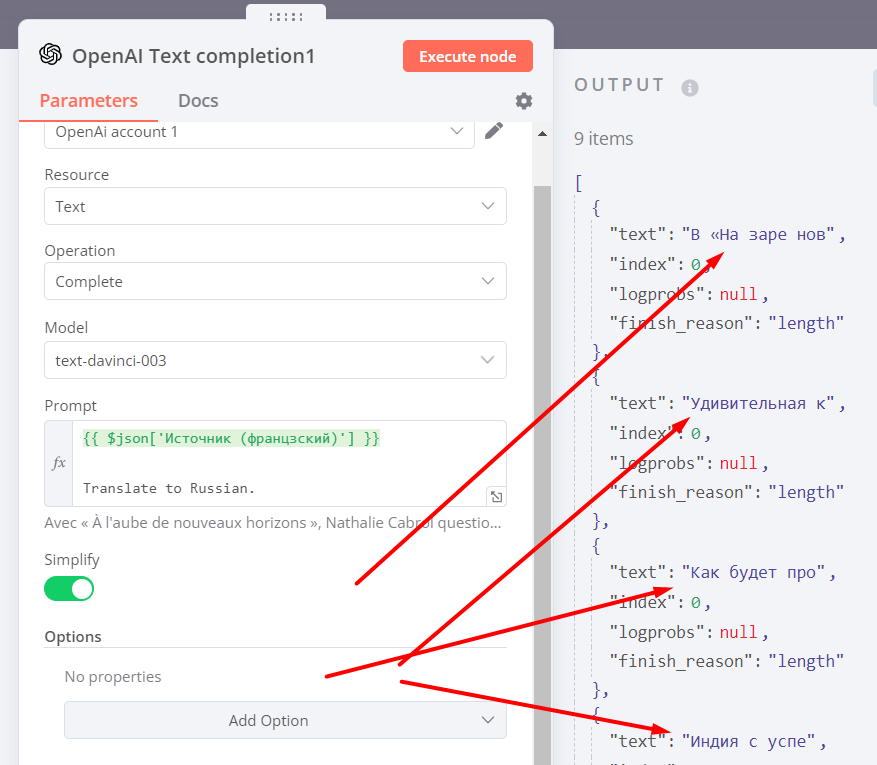Click the scrollbar up arrow

543,133
